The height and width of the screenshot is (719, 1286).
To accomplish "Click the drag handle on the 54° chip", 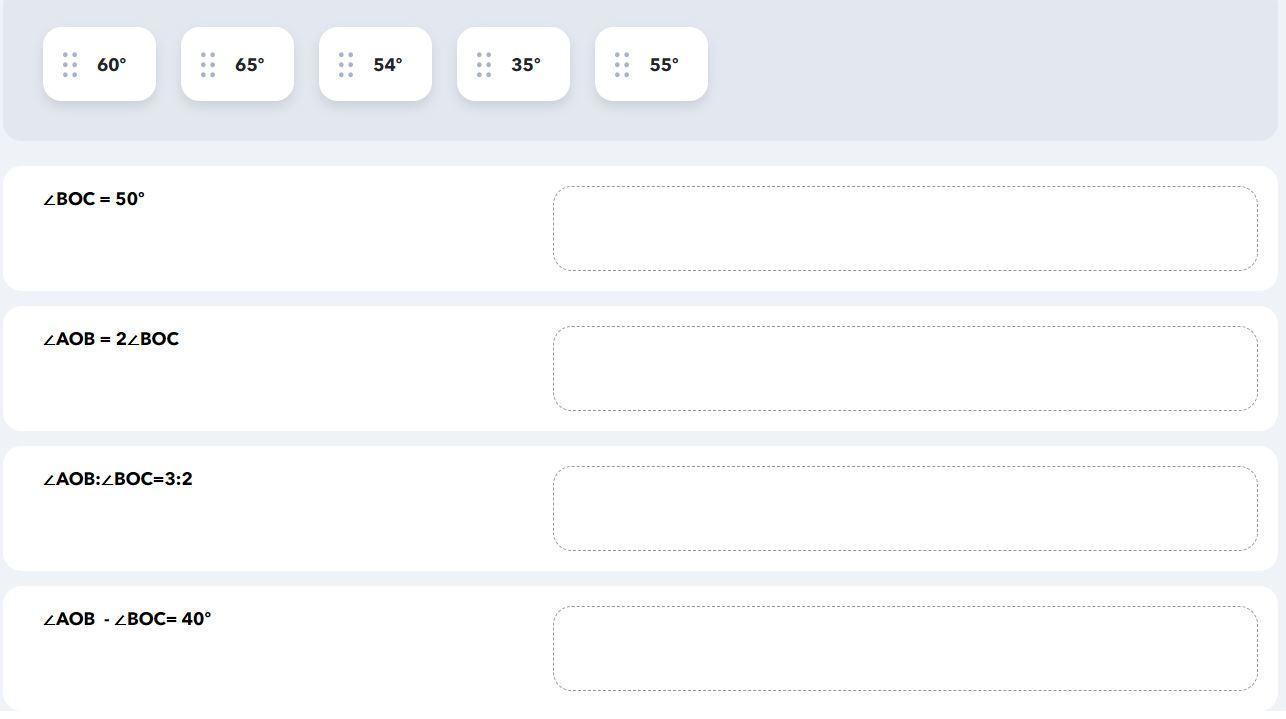I will (x=346, y=65).
